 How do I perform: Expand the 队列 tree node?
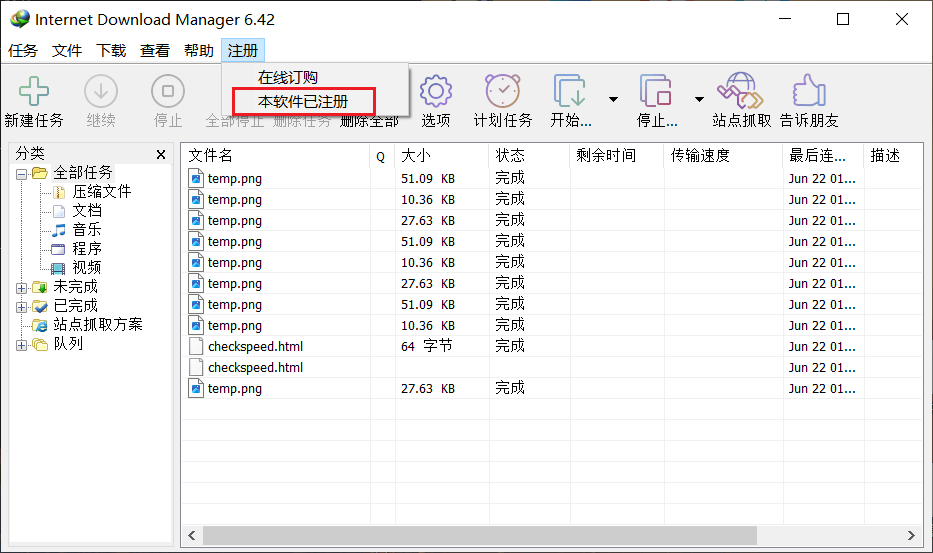pyautogui.click(x=22, y=345)
